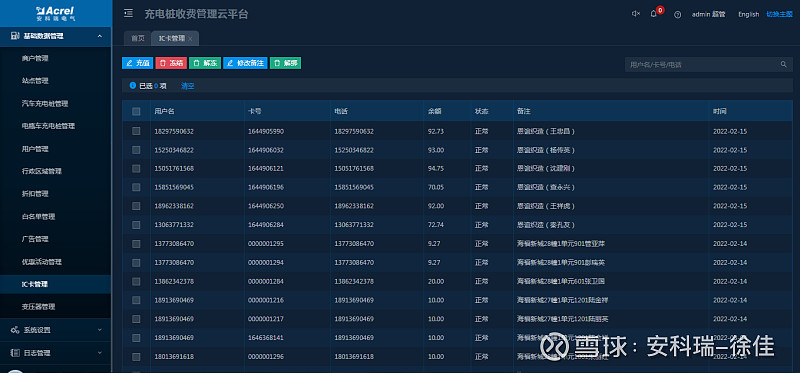800x373 pixels.
Task: Switch language to English
Action: 748,14
